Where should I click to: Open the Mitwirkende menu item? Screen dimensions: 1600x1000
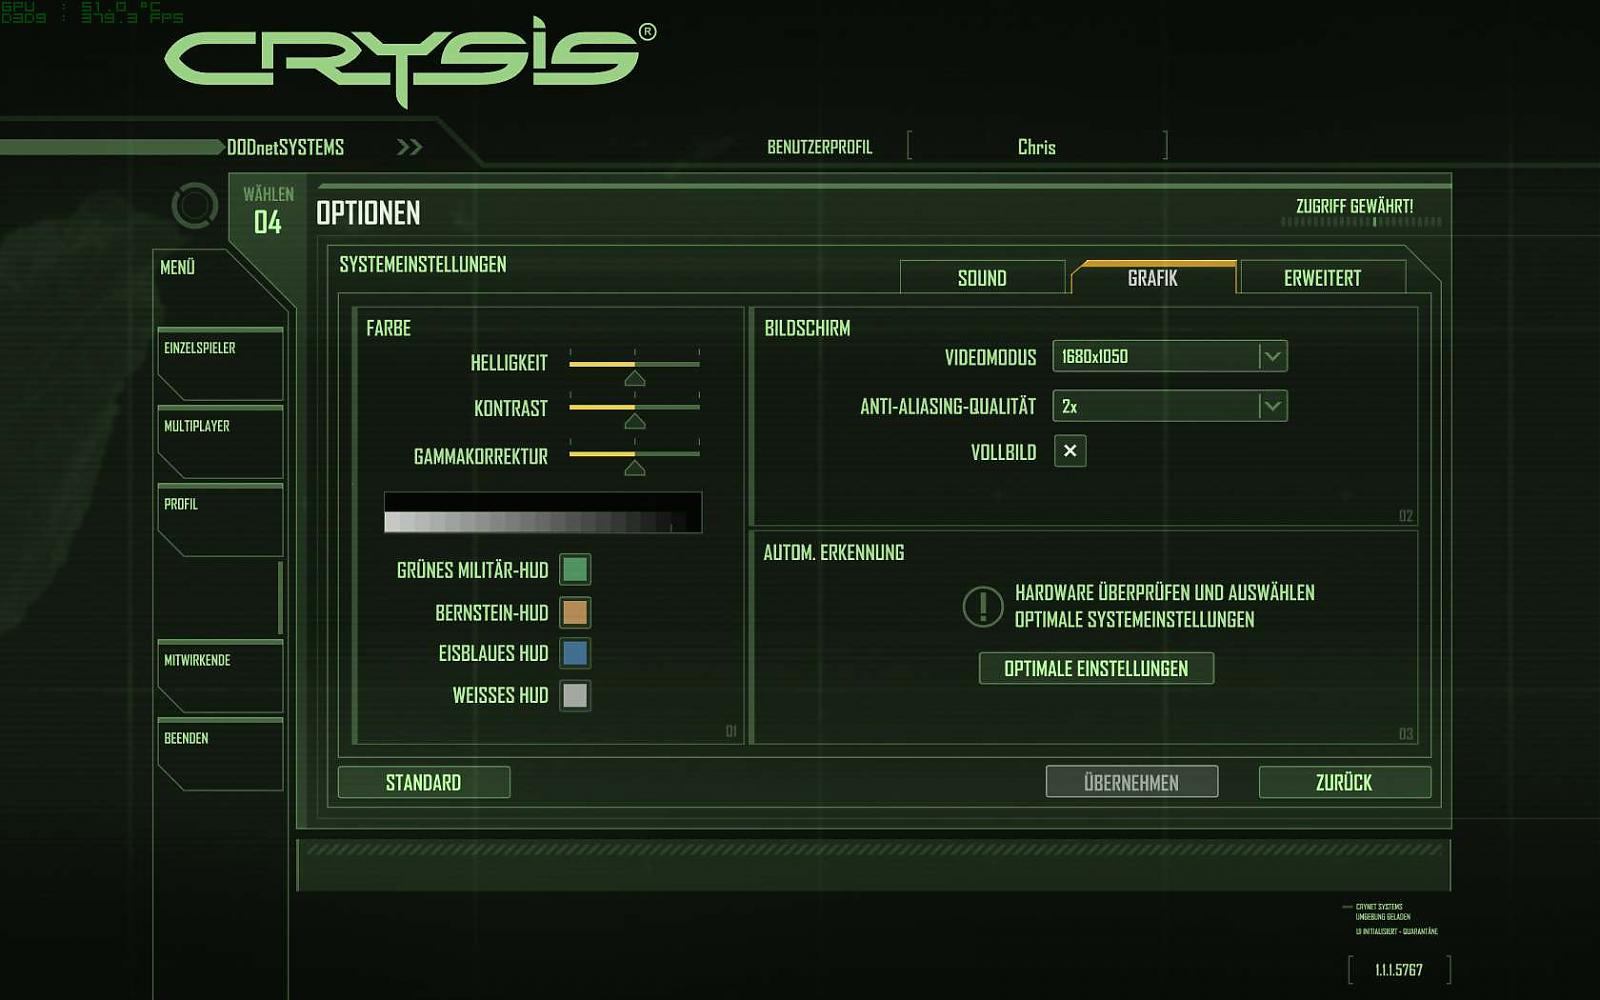point(220,676)
